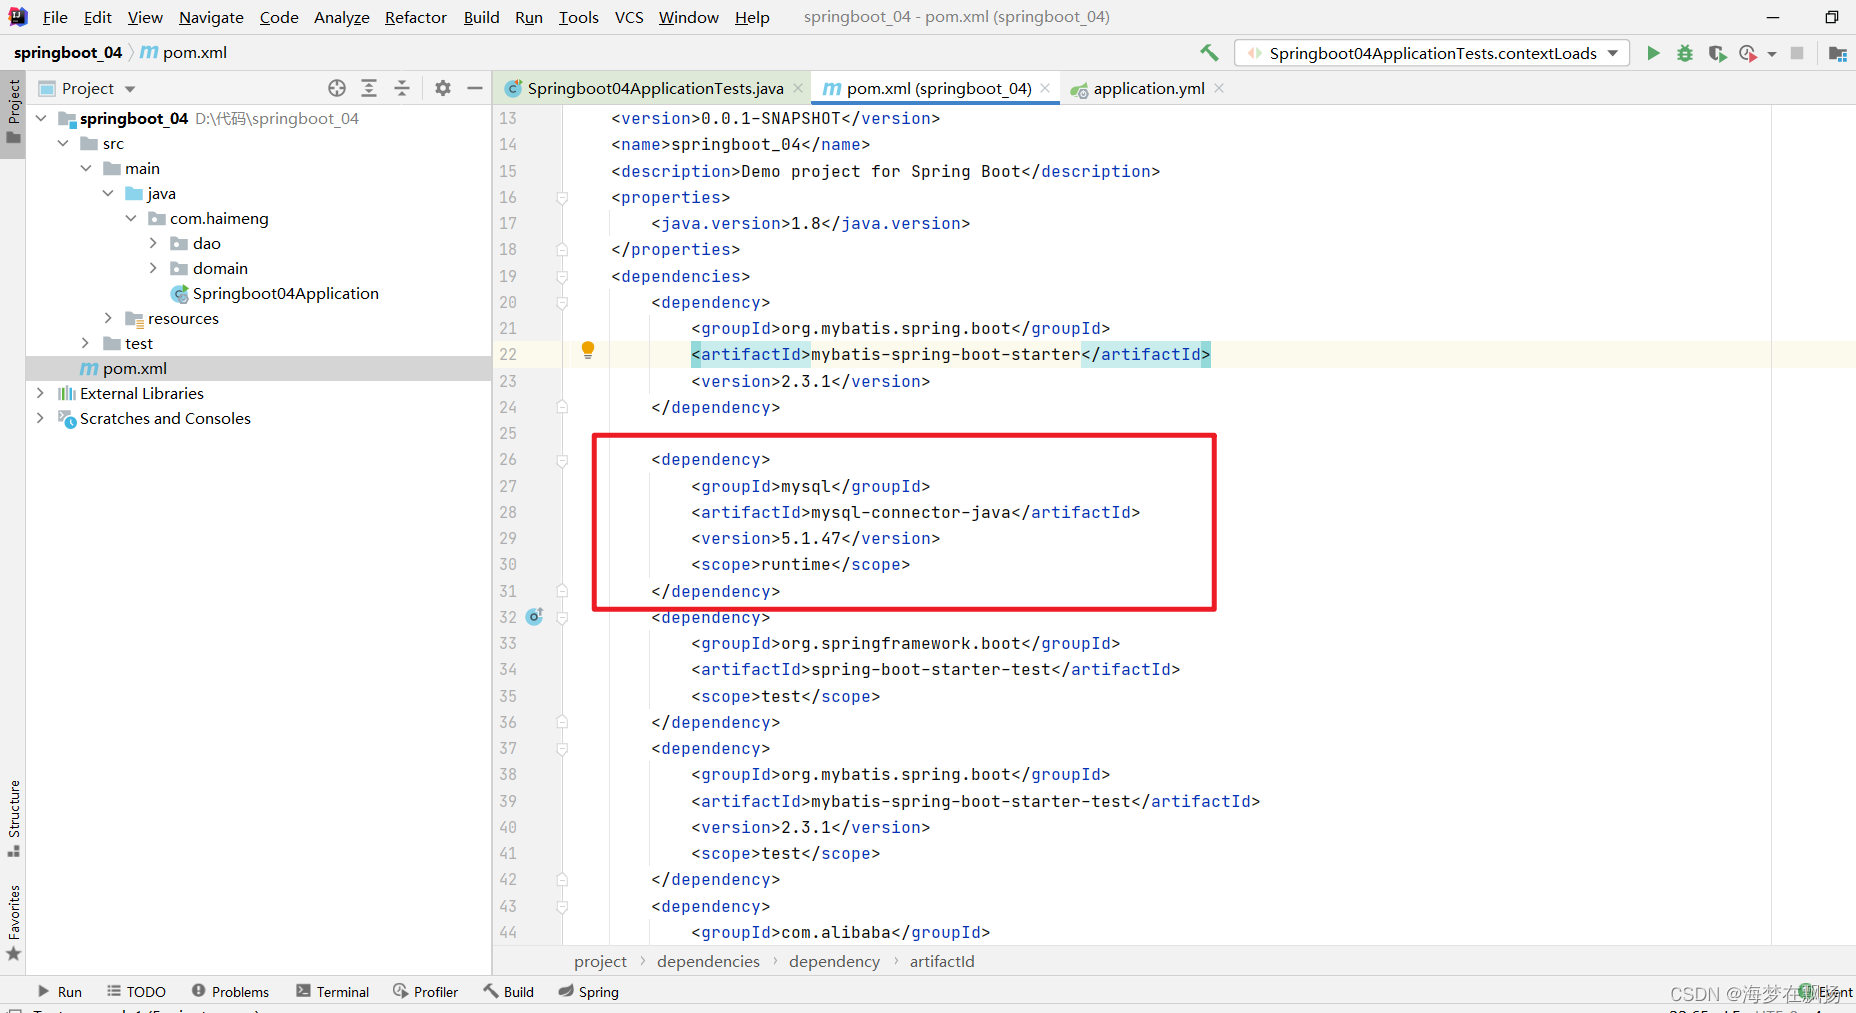
Task: Fold the properties tag at line 16
Action: click(x=562, y=198)
